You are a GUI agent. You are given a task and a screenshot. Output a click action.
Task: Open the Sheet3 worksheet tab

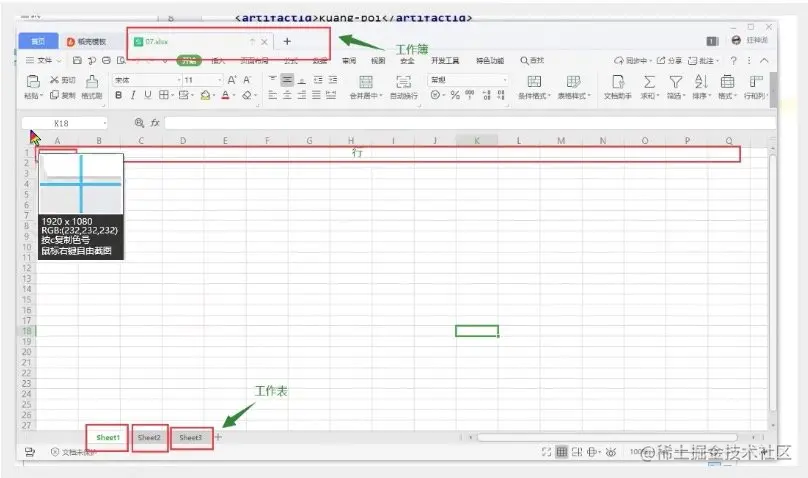(x=191, y=437)
